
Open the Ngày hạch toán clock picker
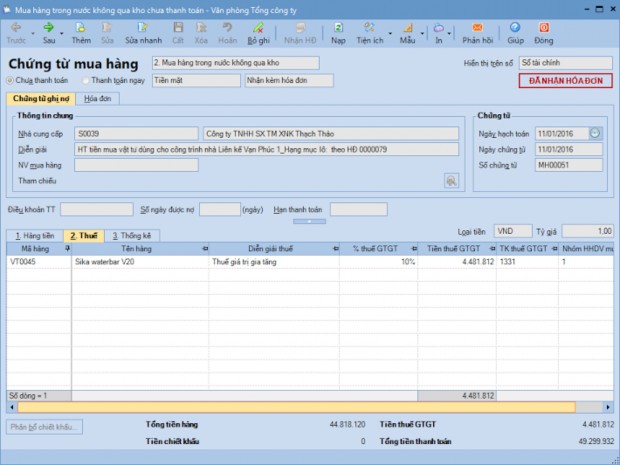point(595,134)
